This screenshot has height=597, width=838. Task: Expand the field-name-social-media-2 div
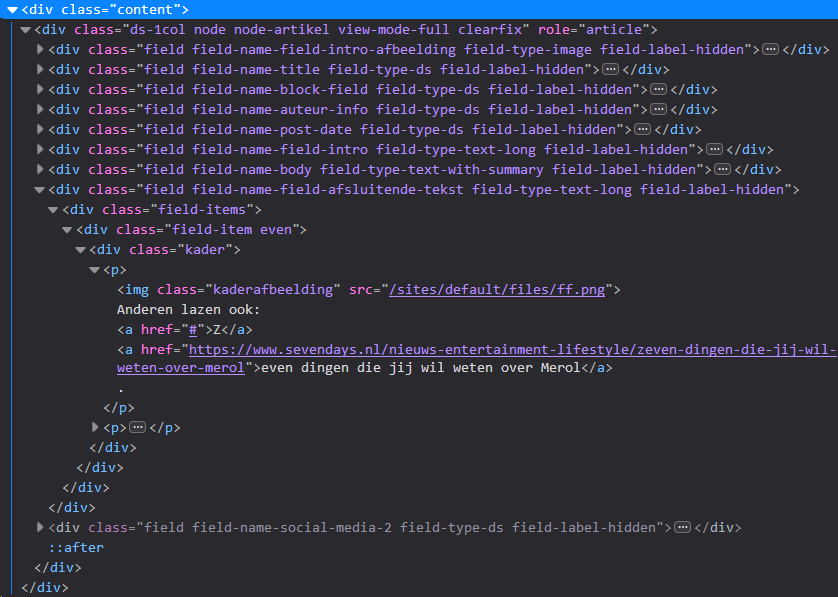40,528
